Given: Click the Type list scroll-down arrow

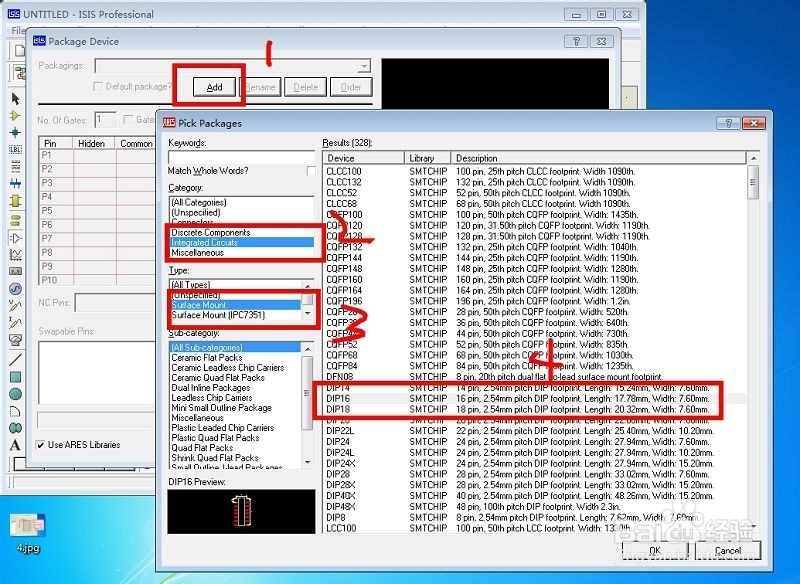Looking at the screenshot, I should coord(308,314).
